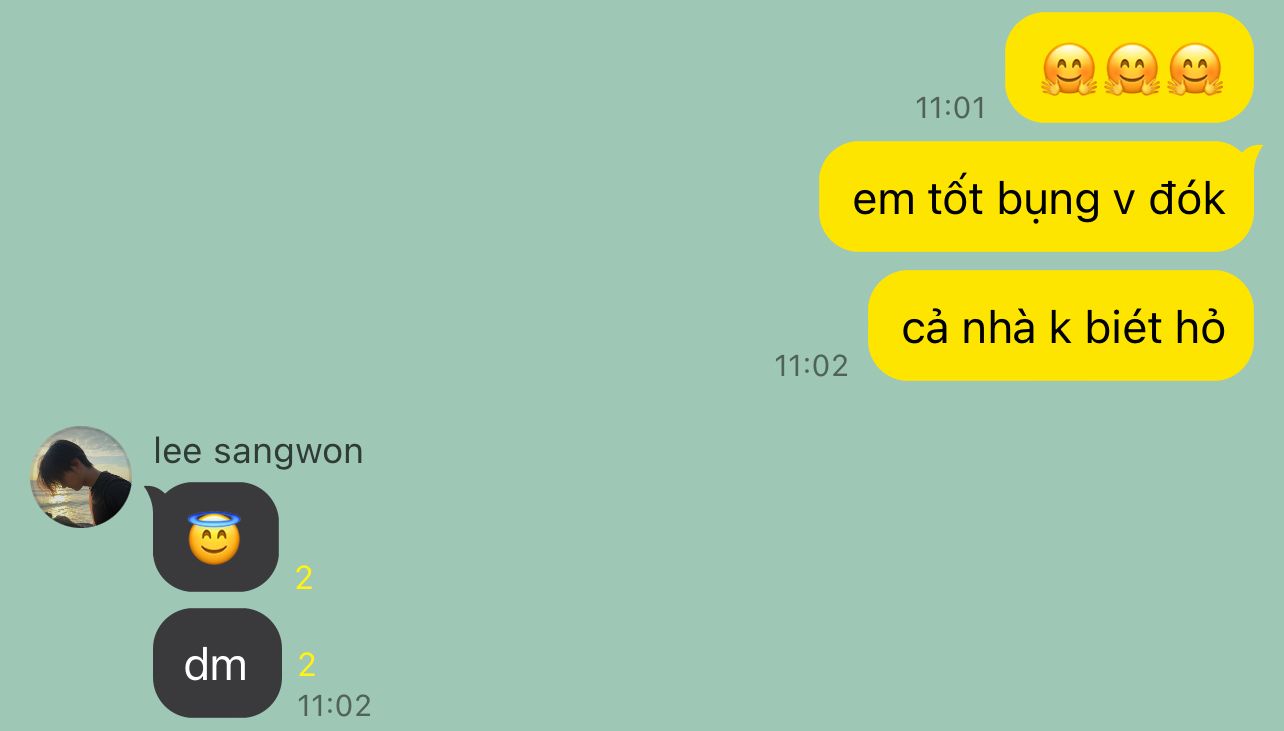
Task: Click the yellow unread count beside "dm"
Action: (x=307, y=665)
